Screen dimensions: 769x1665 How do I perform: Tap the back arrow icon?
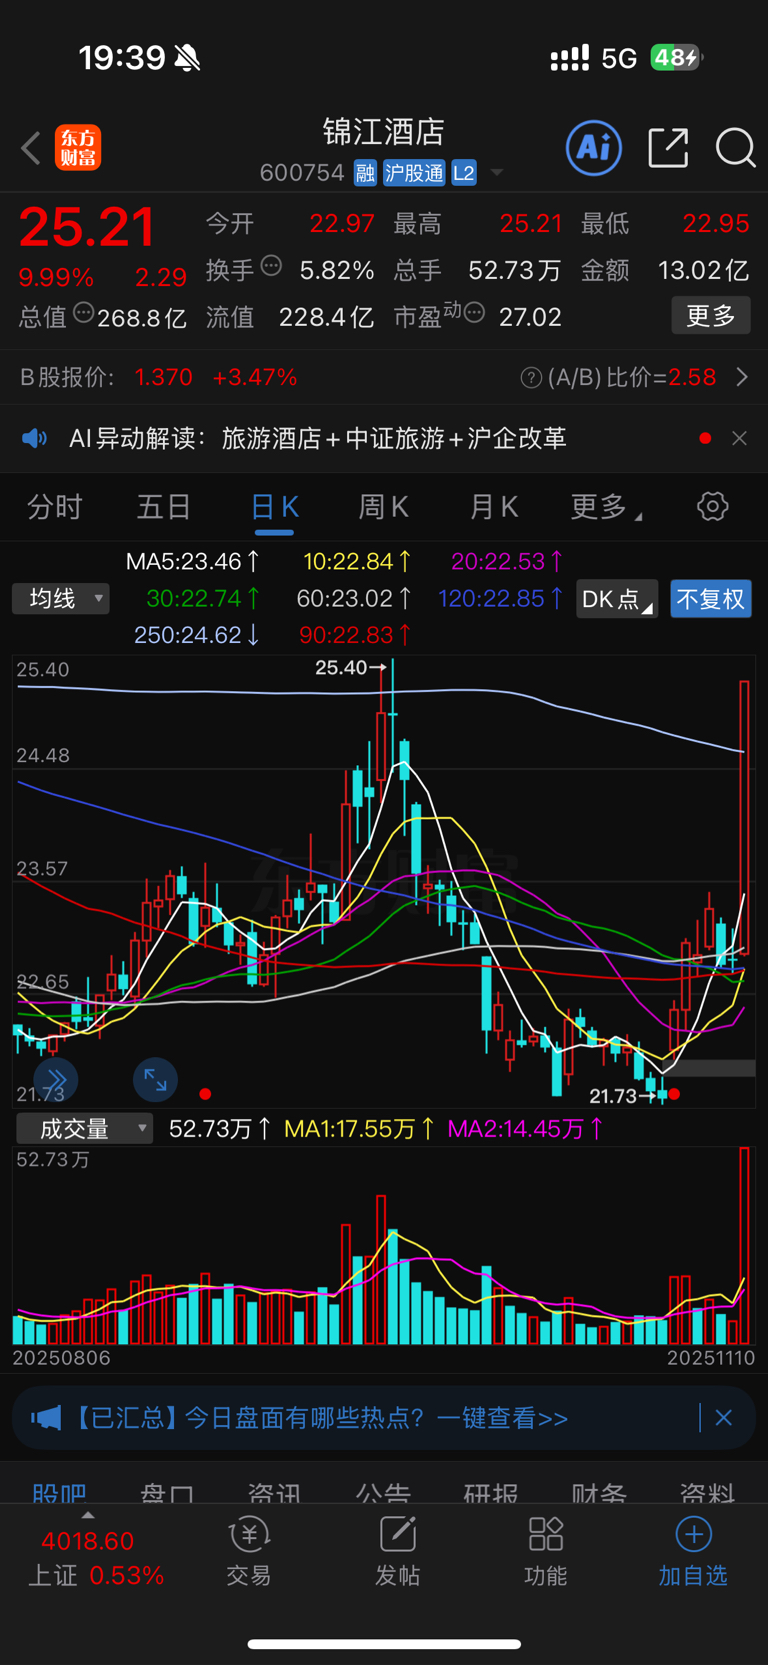coord(31,149)
